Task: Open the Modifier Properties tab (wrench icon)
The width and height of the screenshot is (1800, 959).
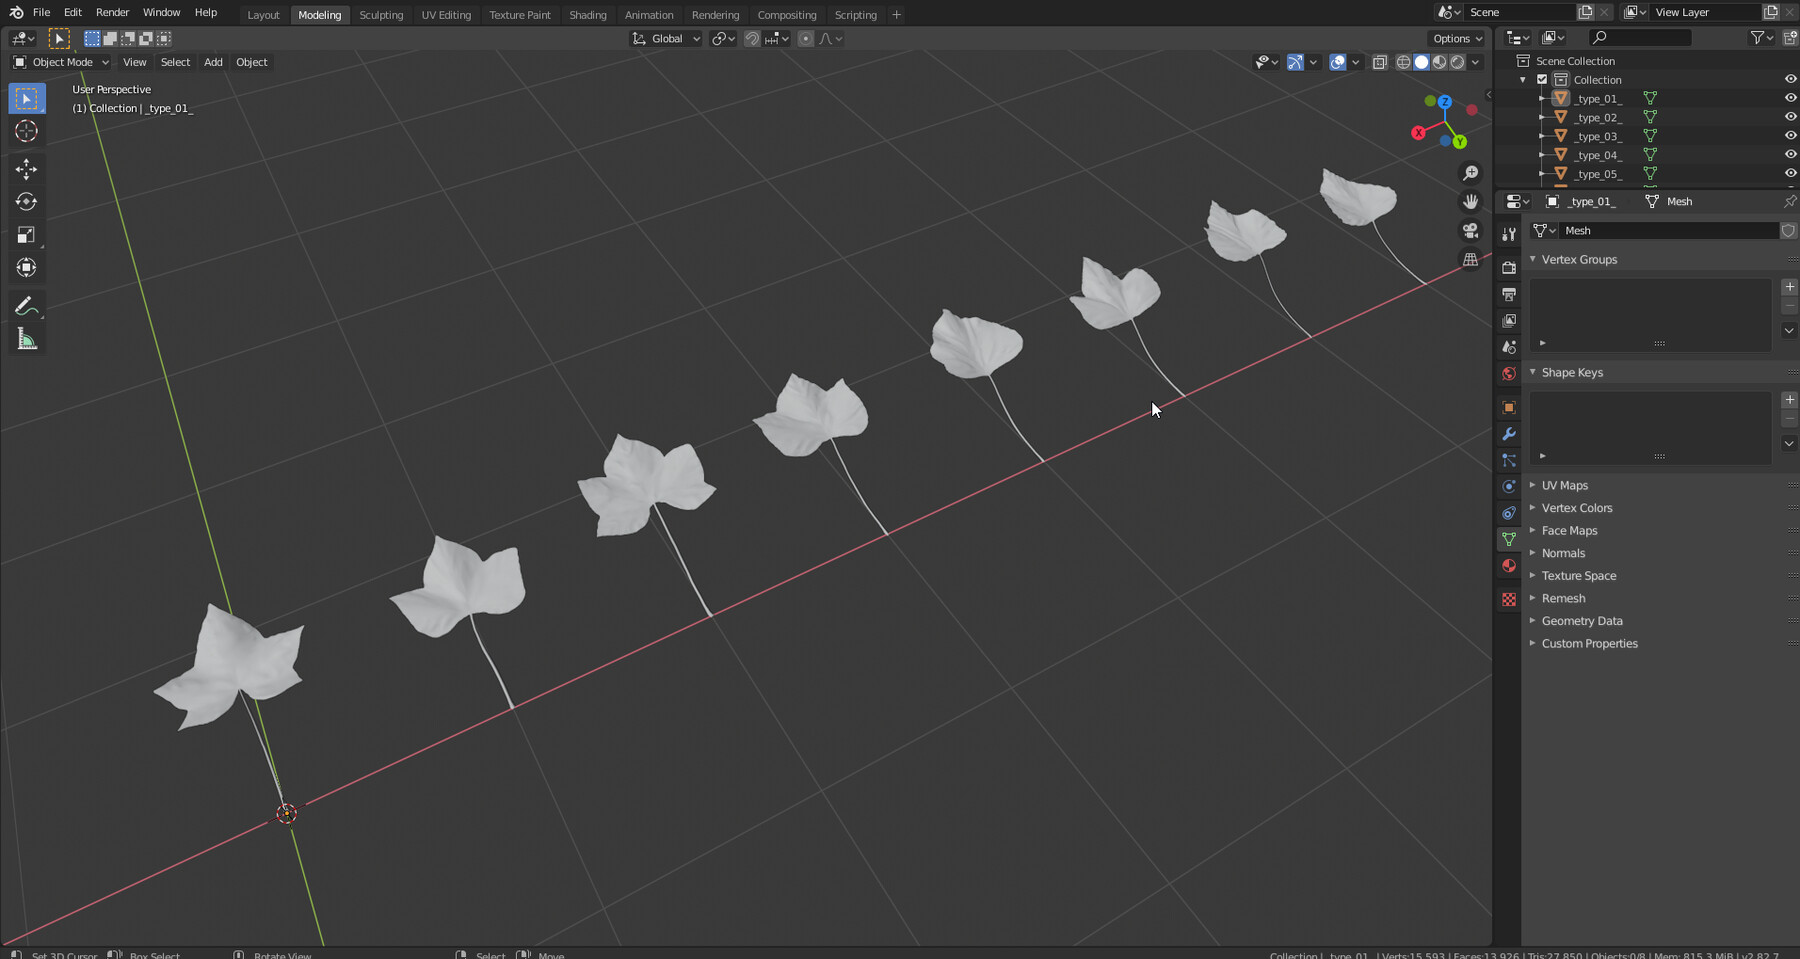Action: click(x=1509, y=433)
